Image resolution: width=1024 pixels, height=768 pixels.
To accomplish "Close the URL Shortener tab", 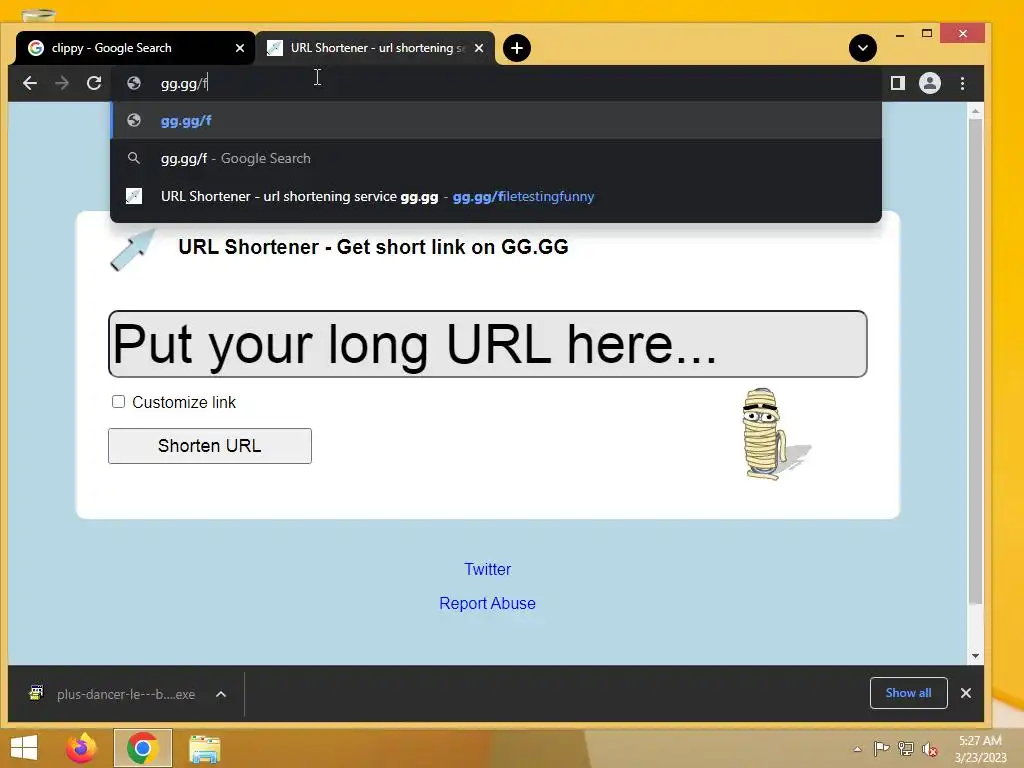I will tap(479, 48).
